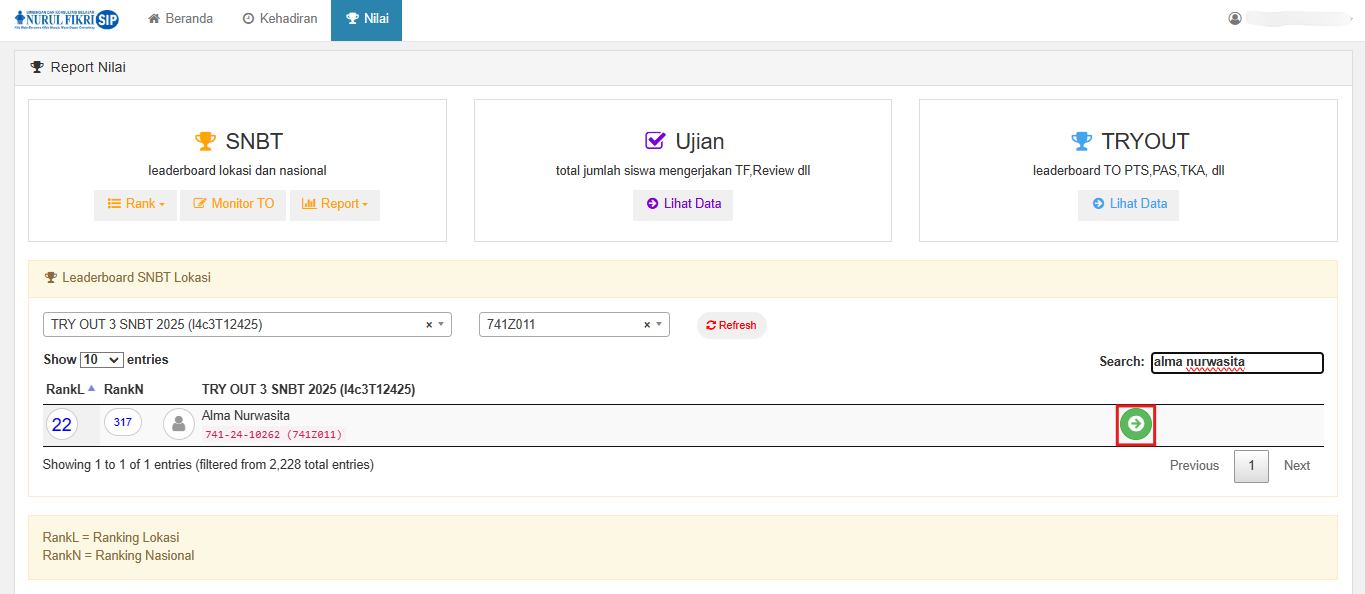Refresh the leaderboard data

pyautogui.click(x=731, y=326)
